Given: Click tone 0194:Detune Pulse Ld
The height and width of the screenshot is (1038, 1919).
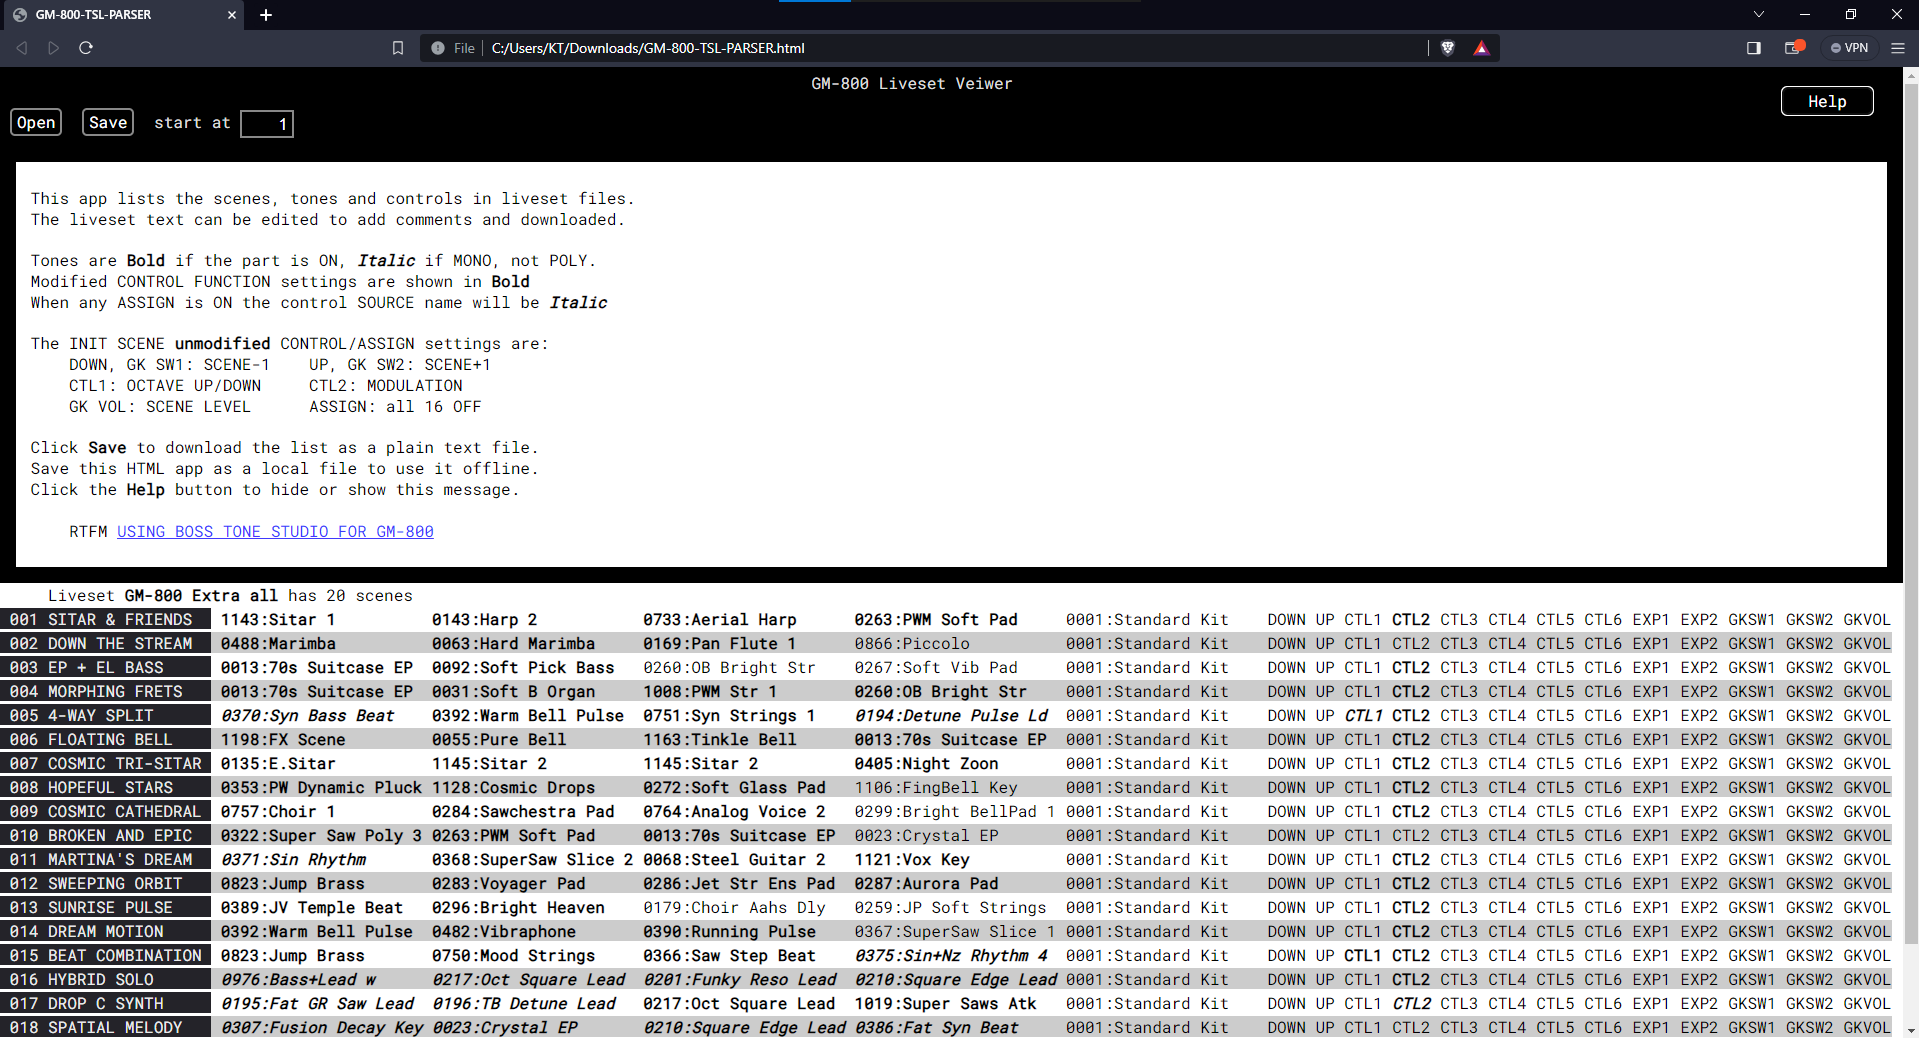Looking at the screenshot, I should click(951, 716).
